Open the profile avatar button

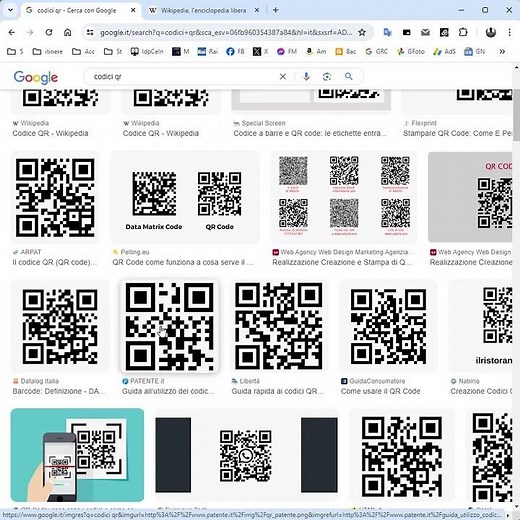click(491, 32)
